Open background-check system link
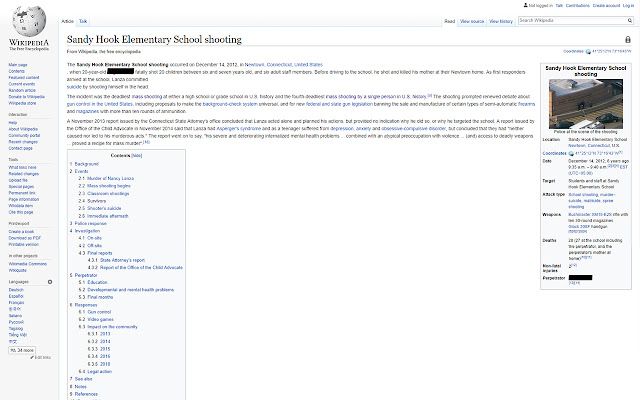The image size is (640, 400). tap(230, 104)
